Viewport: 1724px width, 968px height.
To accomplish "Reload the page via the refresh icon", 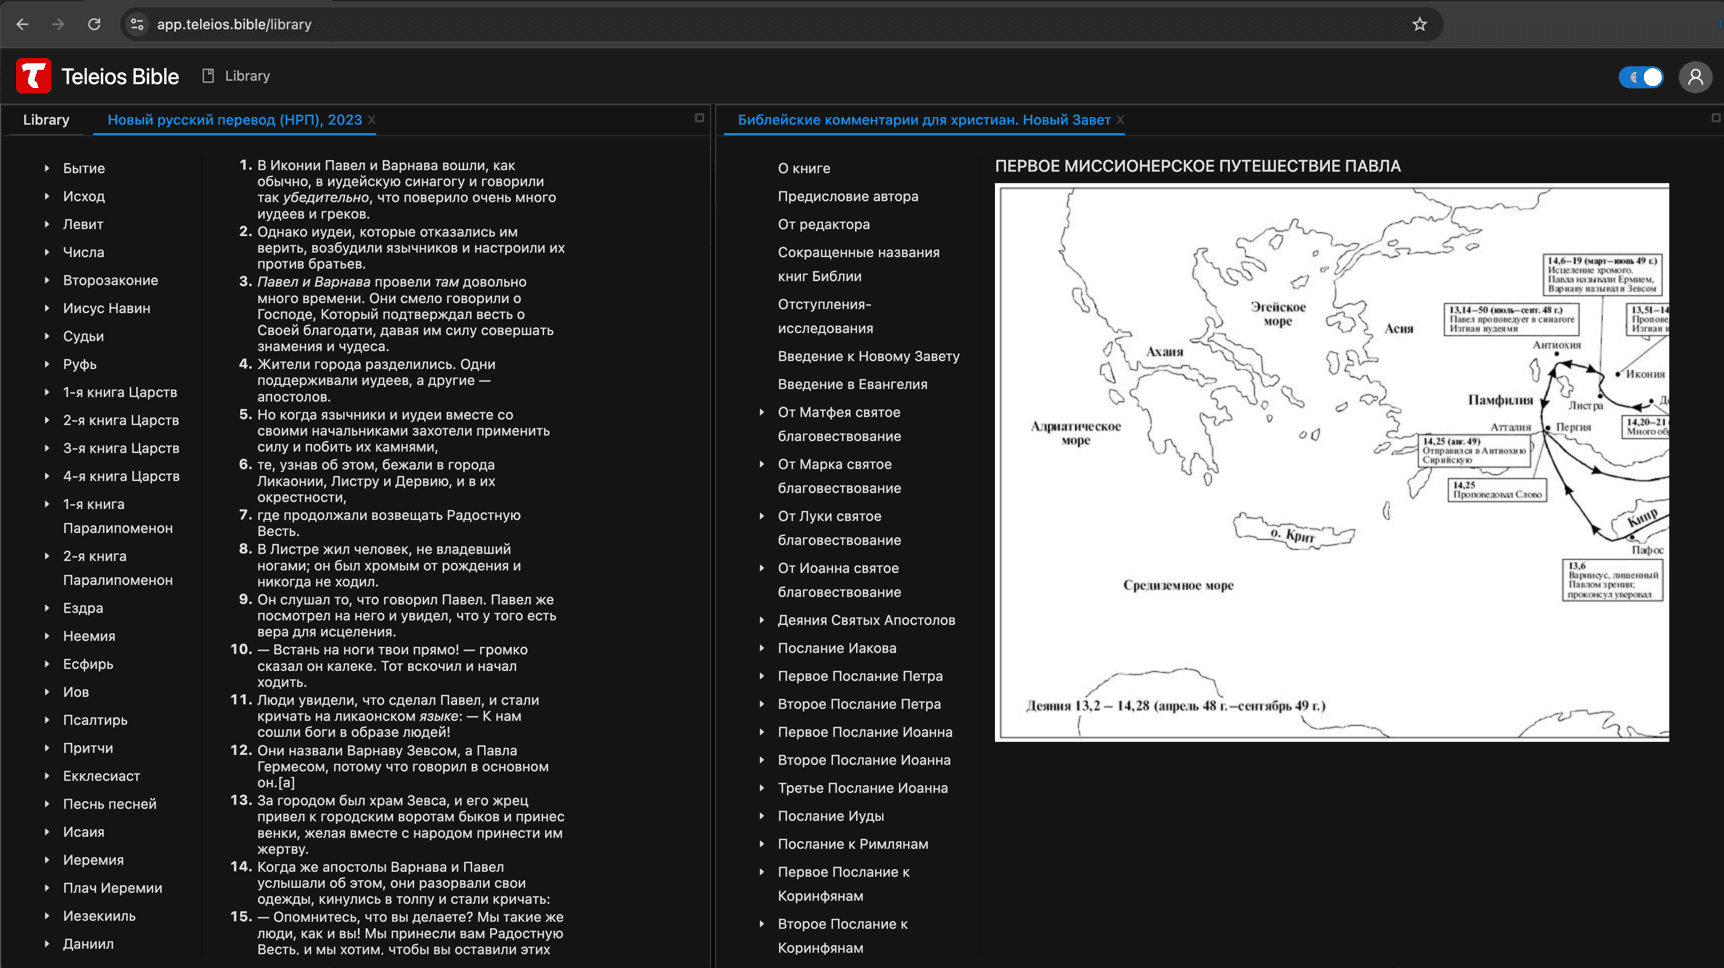I will tap(94, 24).
